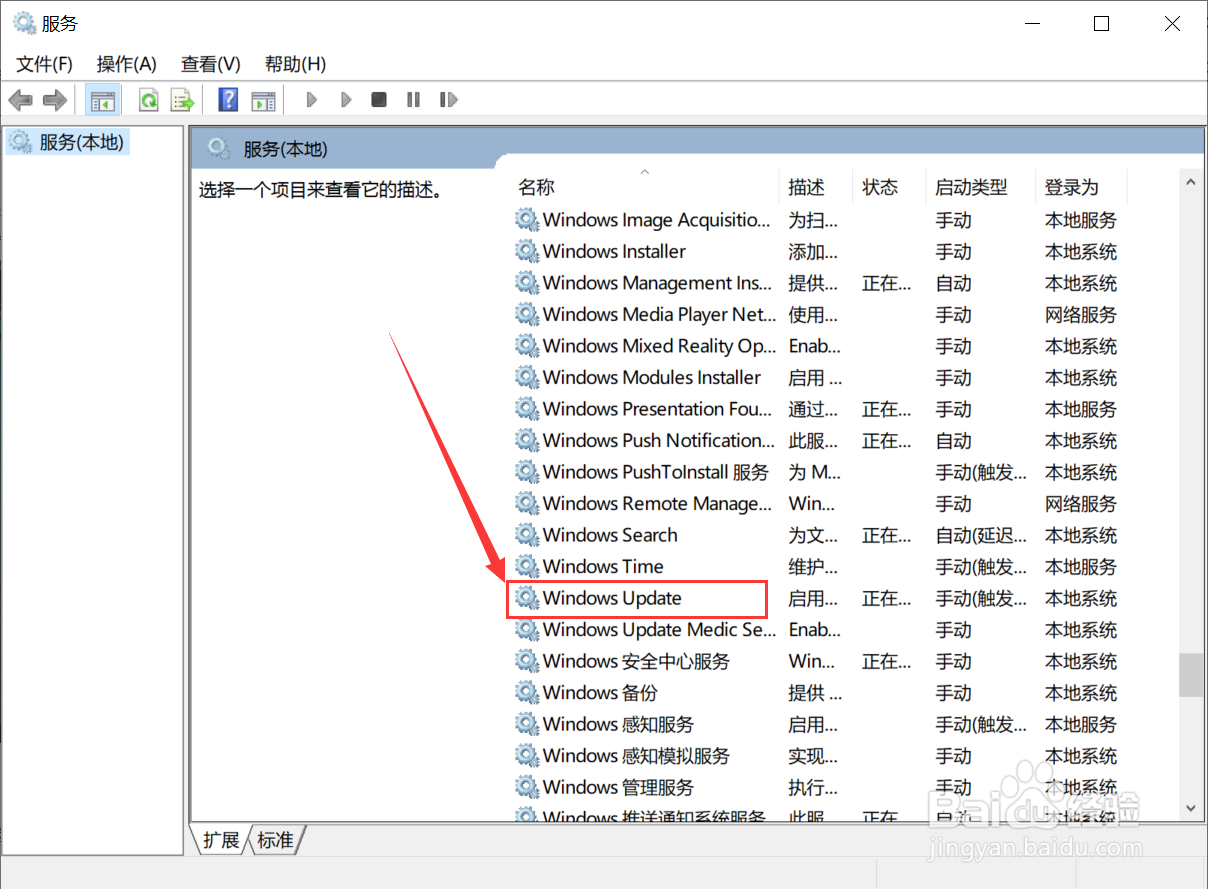Screen dimensions: 1208x889
Task: Click 自动 startup type of Windows Push Notification
Action: [x=953, y=440]
